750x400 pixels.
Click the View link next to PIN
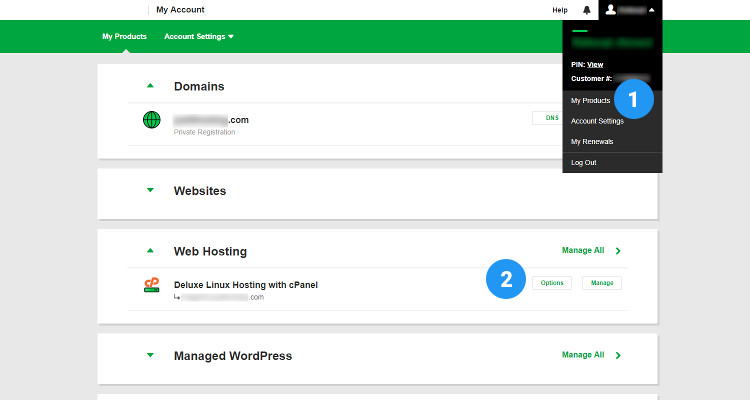tap(595, 65)
